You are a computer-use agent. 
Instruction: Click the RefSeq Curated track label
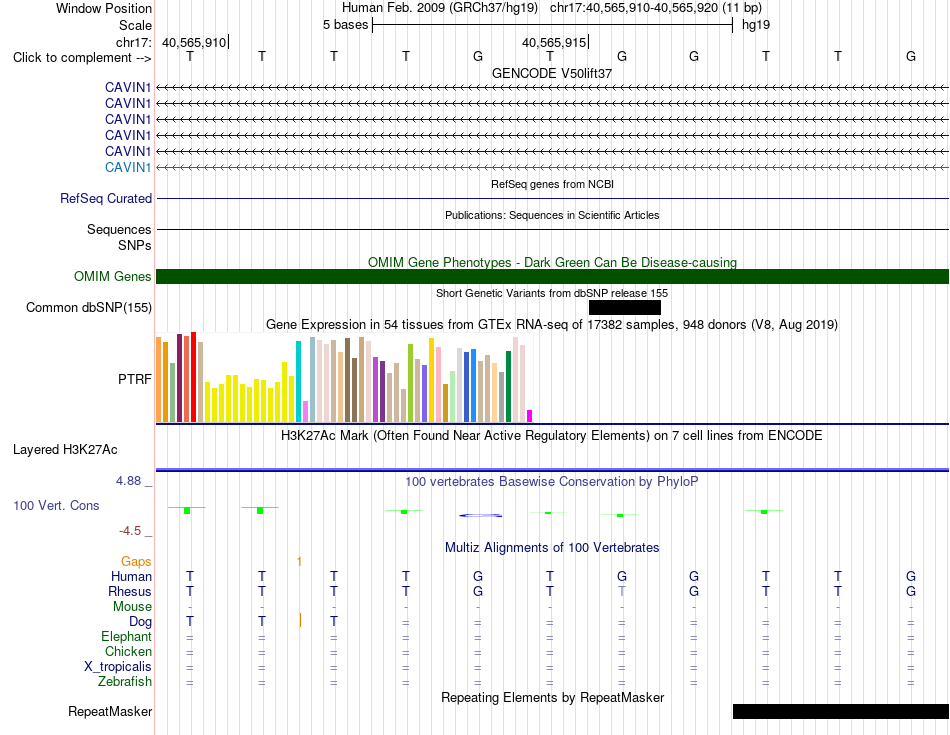106,199
